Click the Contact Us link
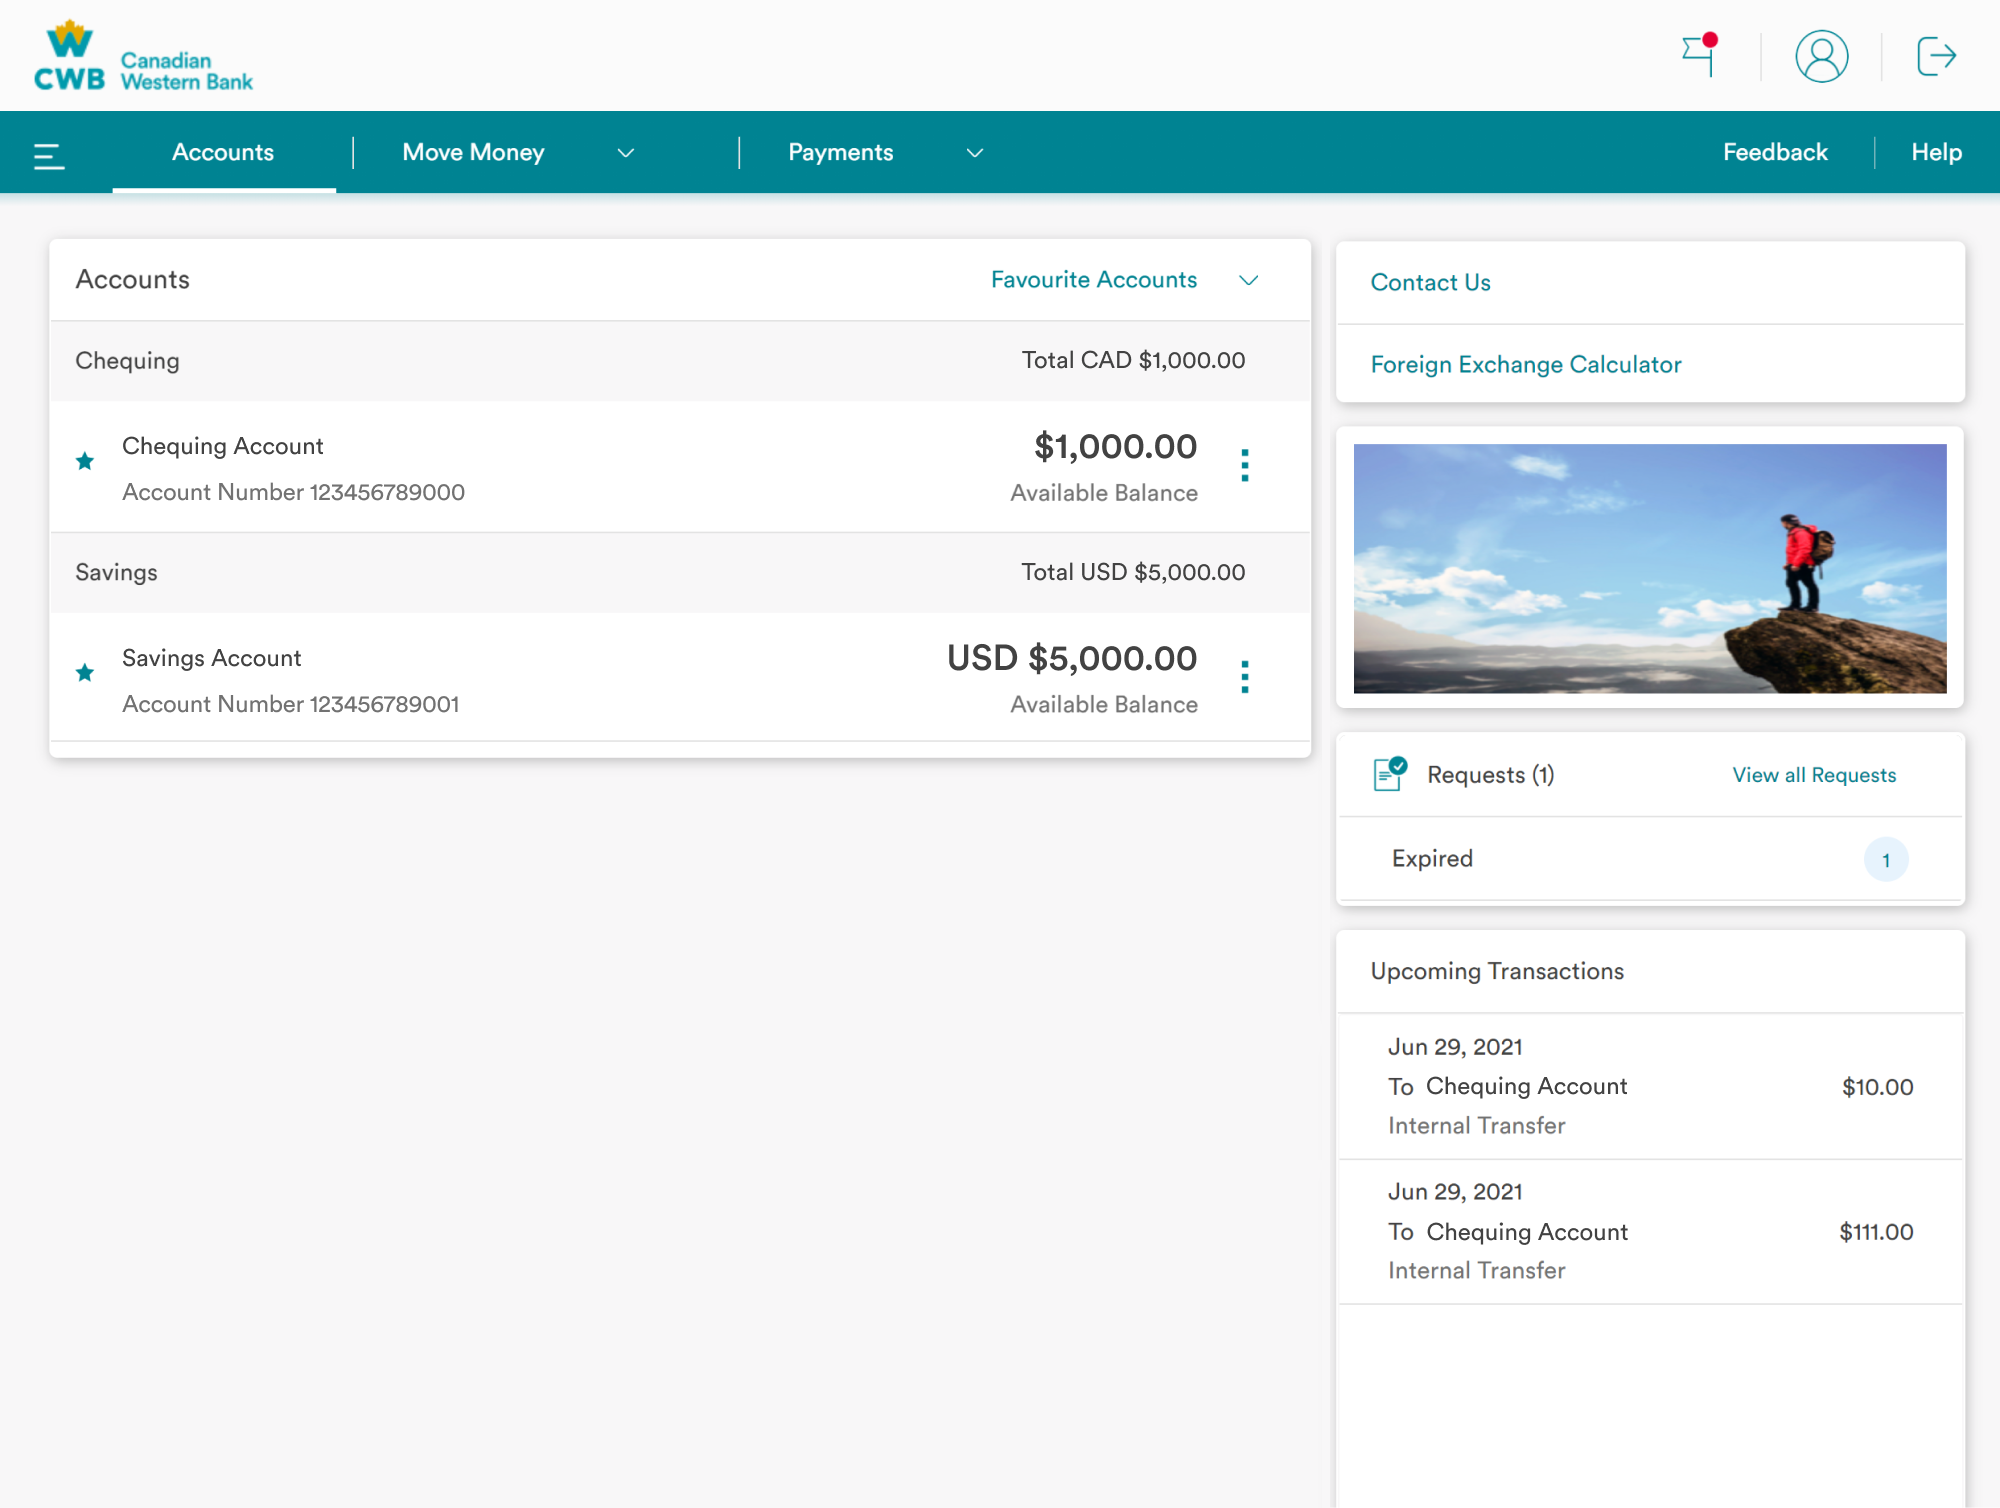The height and width of the screenshot is (1508, 2000). pos(1430,282)
